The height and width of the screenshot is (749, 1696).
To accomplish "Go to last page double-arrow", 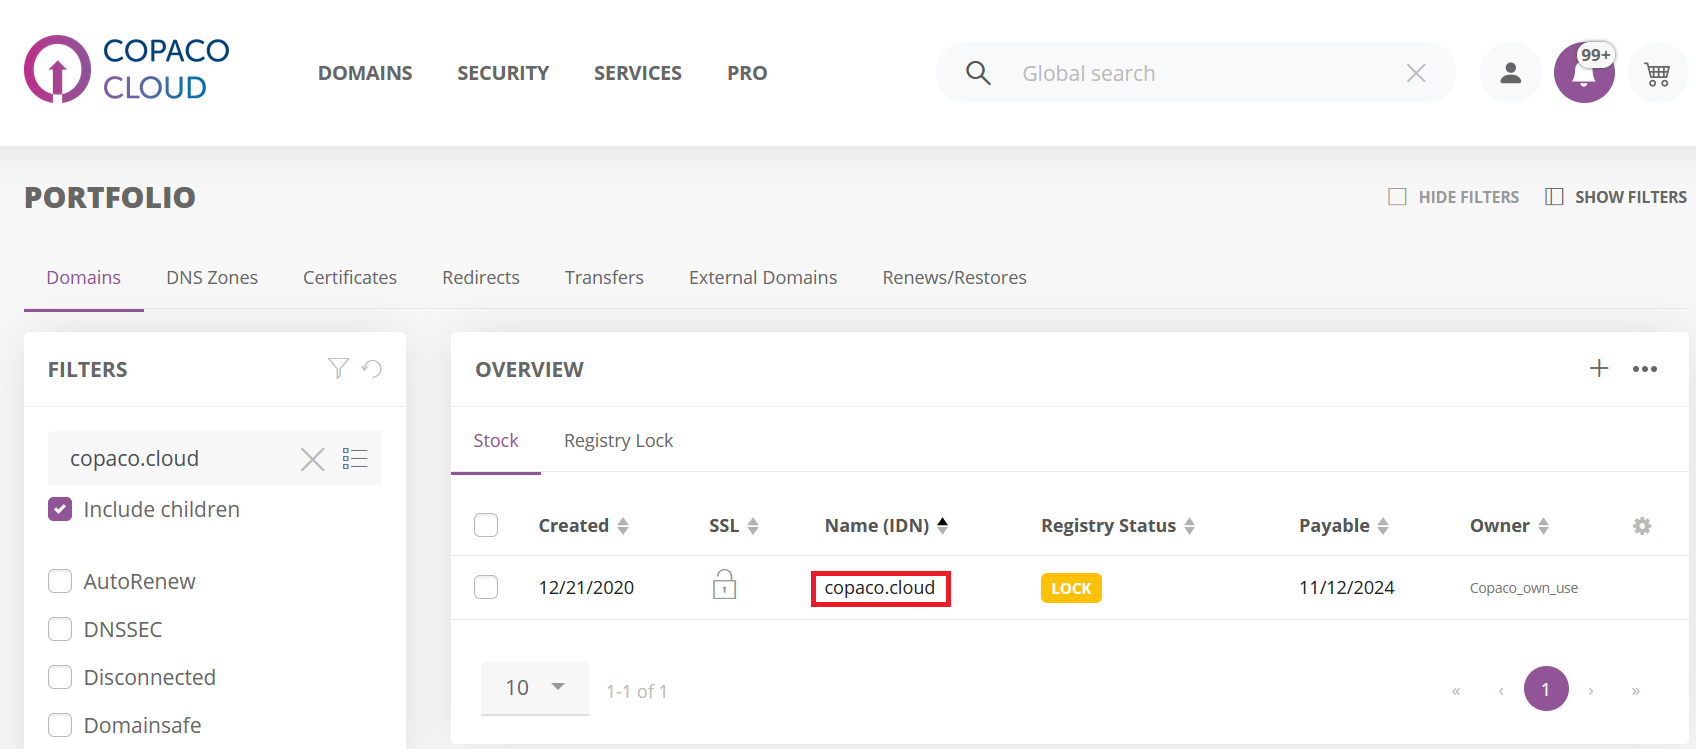I will (x=1636, y=690).
